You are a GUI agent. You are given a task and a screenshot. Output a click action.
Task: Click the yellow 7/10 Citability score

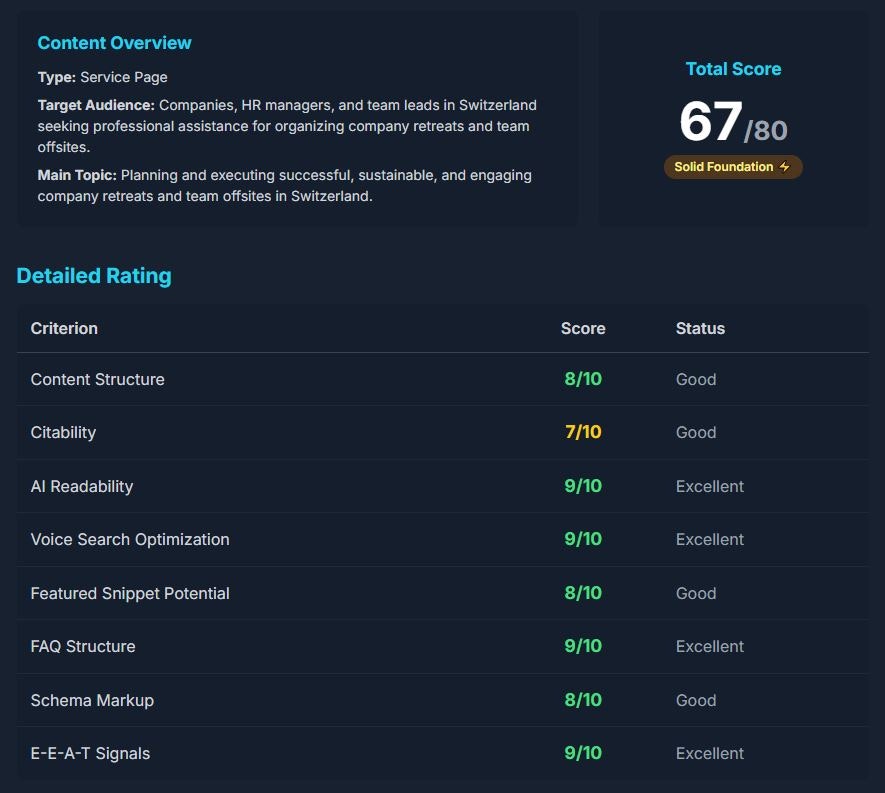[583, 432]
